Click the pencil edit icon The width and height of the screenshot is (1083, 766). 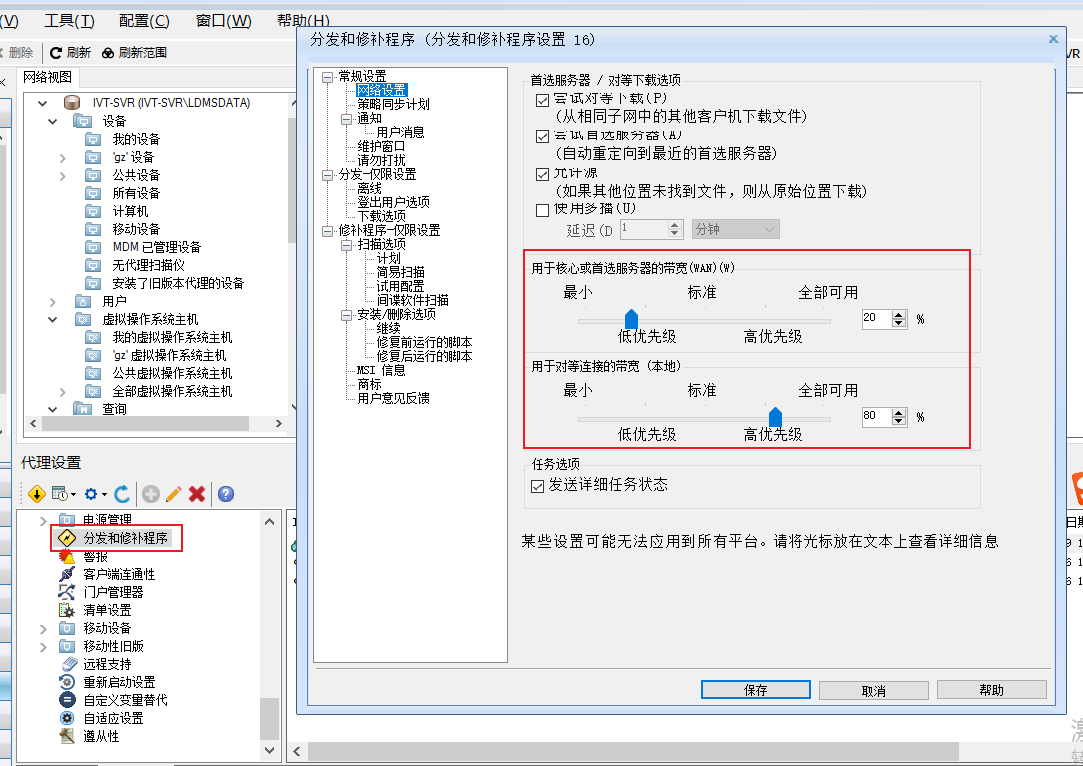tap(174, 493)
